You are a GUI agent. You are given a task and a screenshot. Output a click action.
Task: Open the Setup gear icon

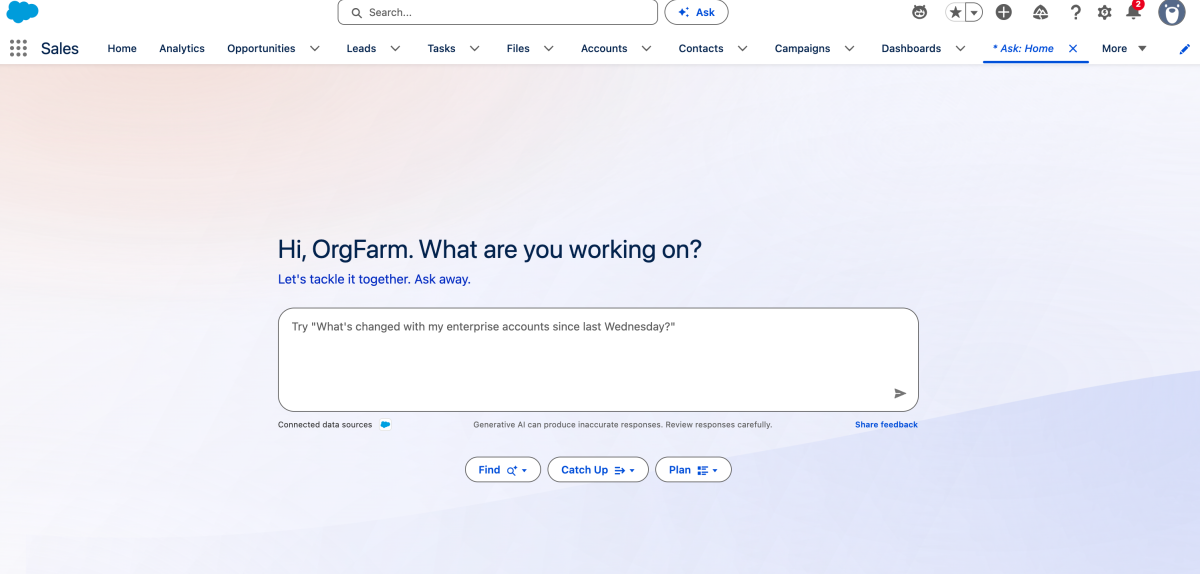[1104, 12]
